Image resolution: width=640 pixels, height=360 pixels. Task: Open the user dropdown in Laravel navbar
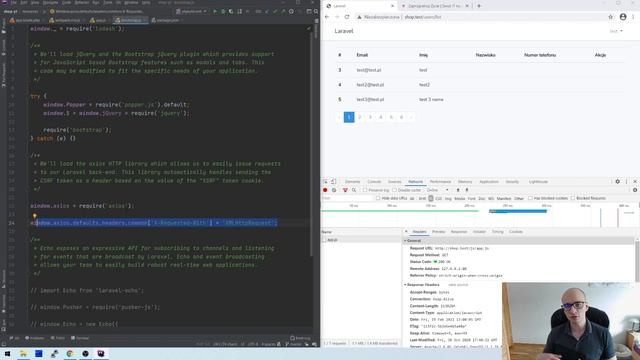click(616, 31)
